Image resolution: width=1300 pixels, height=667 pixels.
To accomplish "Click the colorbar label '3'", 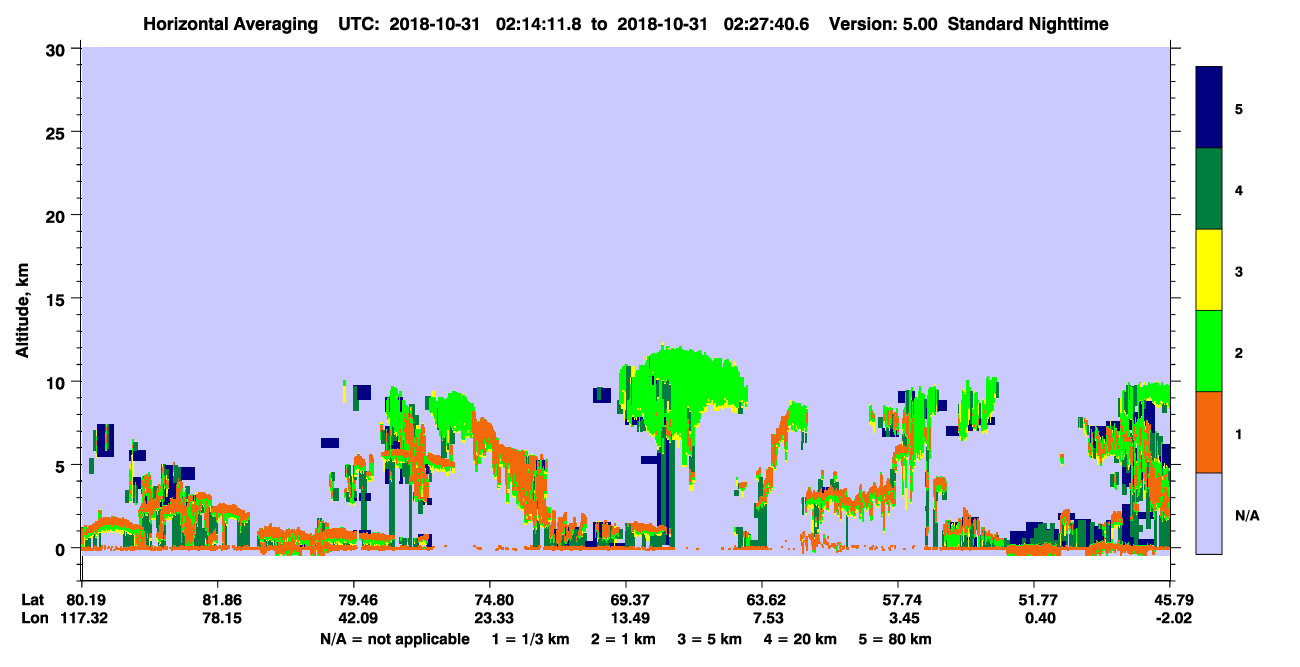I will (1239, 272).
